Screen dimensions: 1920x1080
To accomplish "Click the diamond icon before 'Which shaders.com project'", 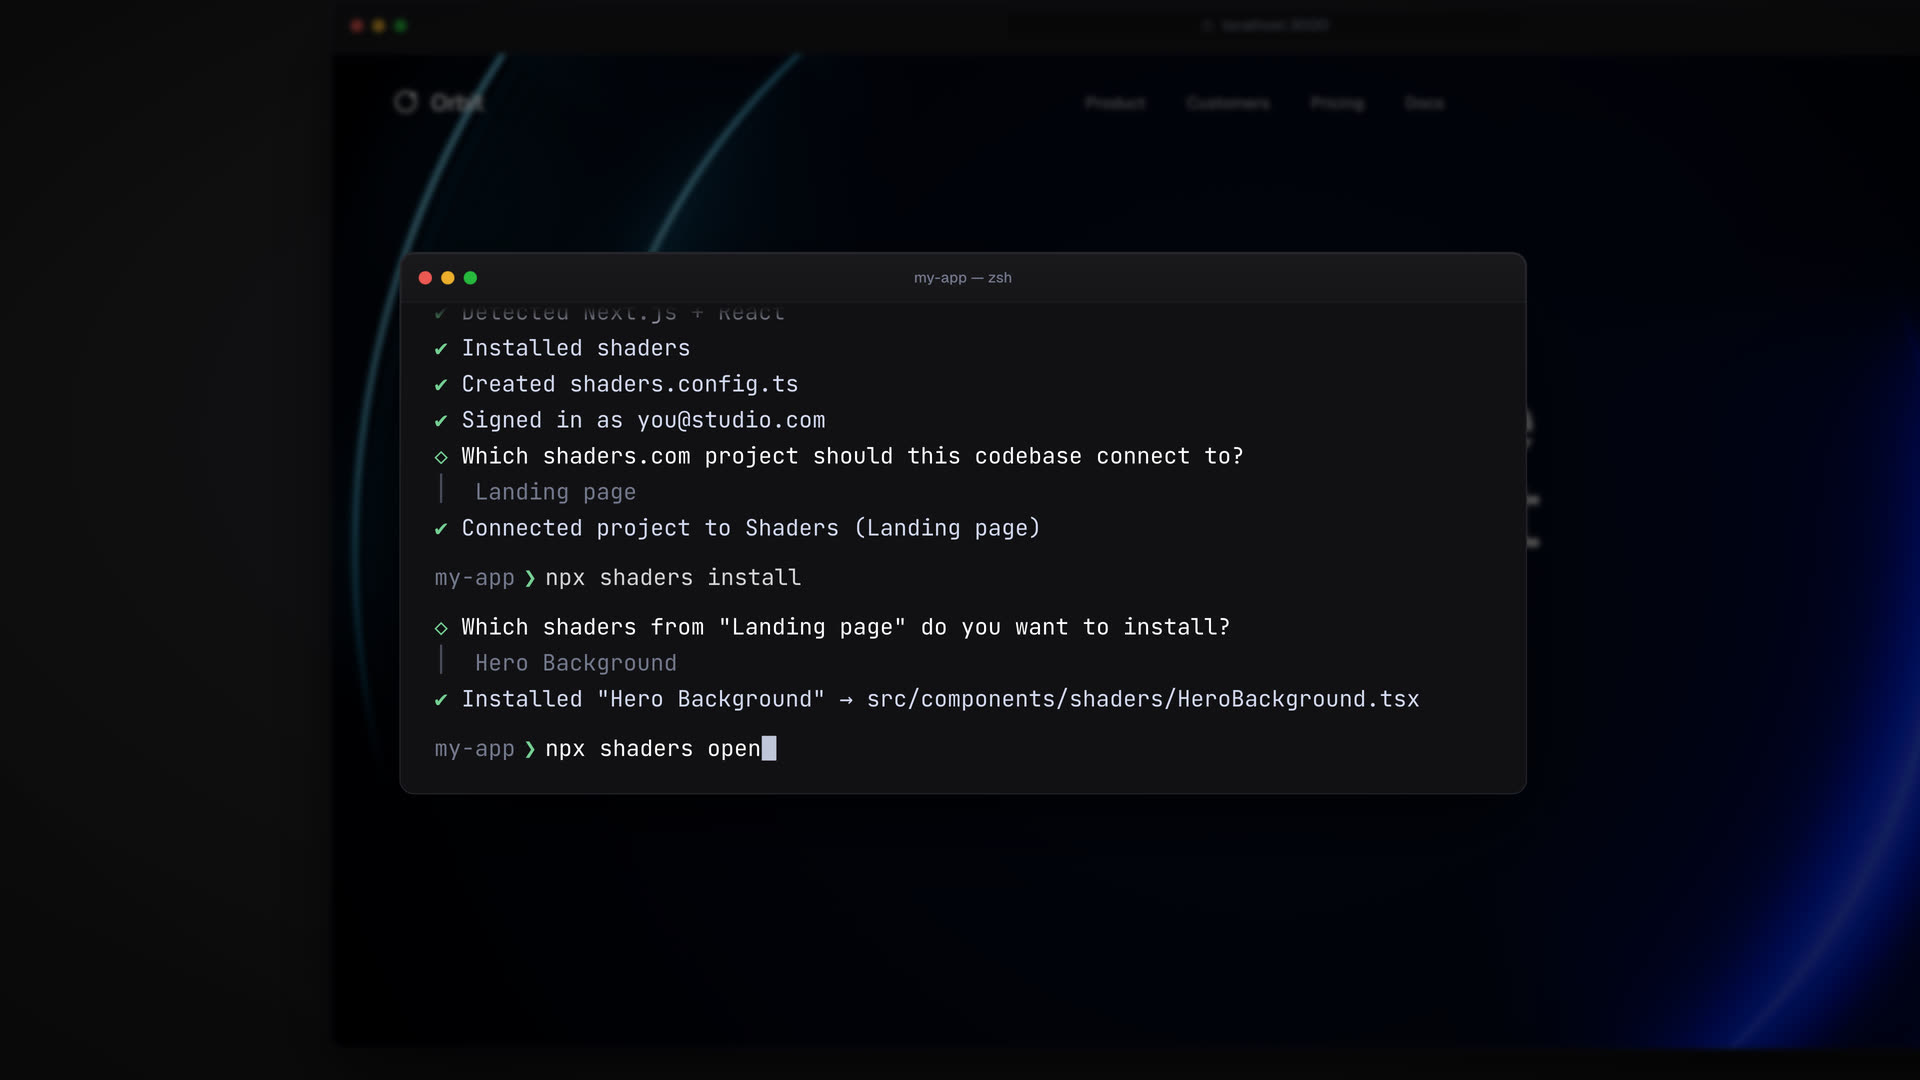I will (441, 457).
